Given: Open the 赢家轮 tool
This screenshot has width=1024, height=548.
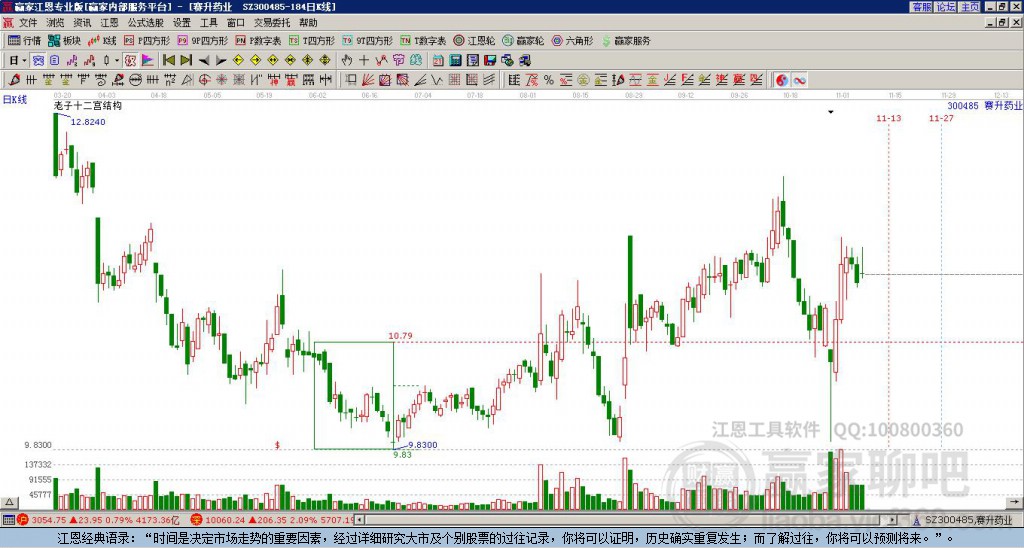Looking at the screenshot, I should pyautogui.click(x=523, y=40).
